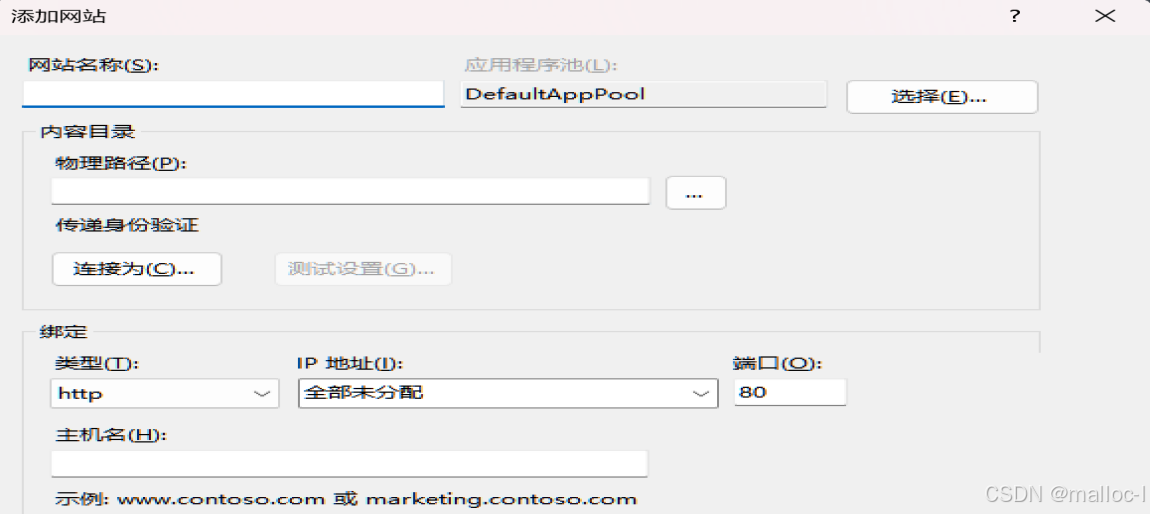Click the 传递身份验证 text
The height and width of the screenshot is (514, 1150).
pos(127,225)
